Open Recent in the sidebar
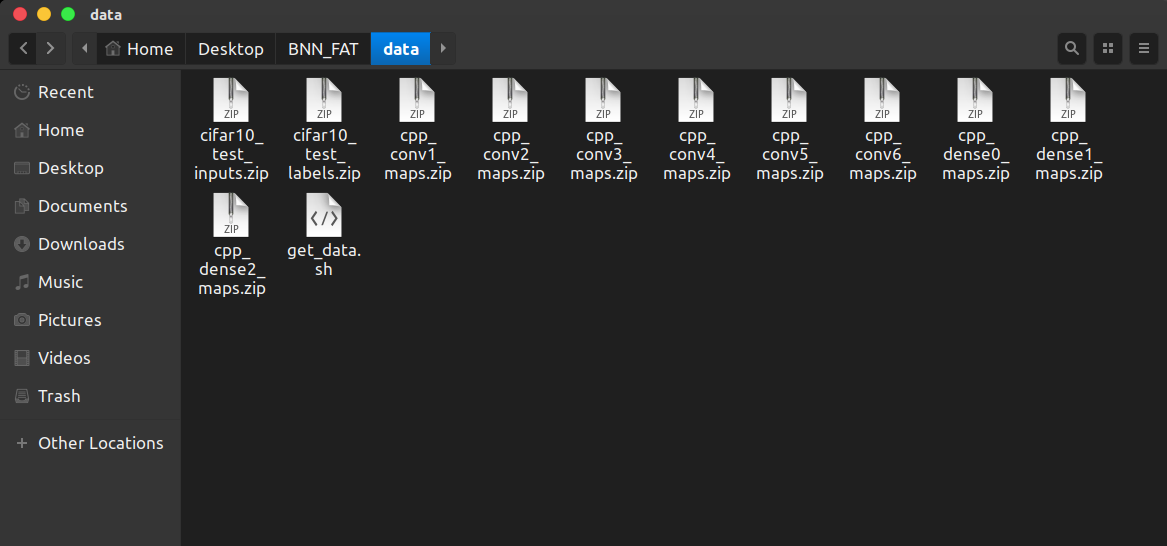 tap(65, 92)
